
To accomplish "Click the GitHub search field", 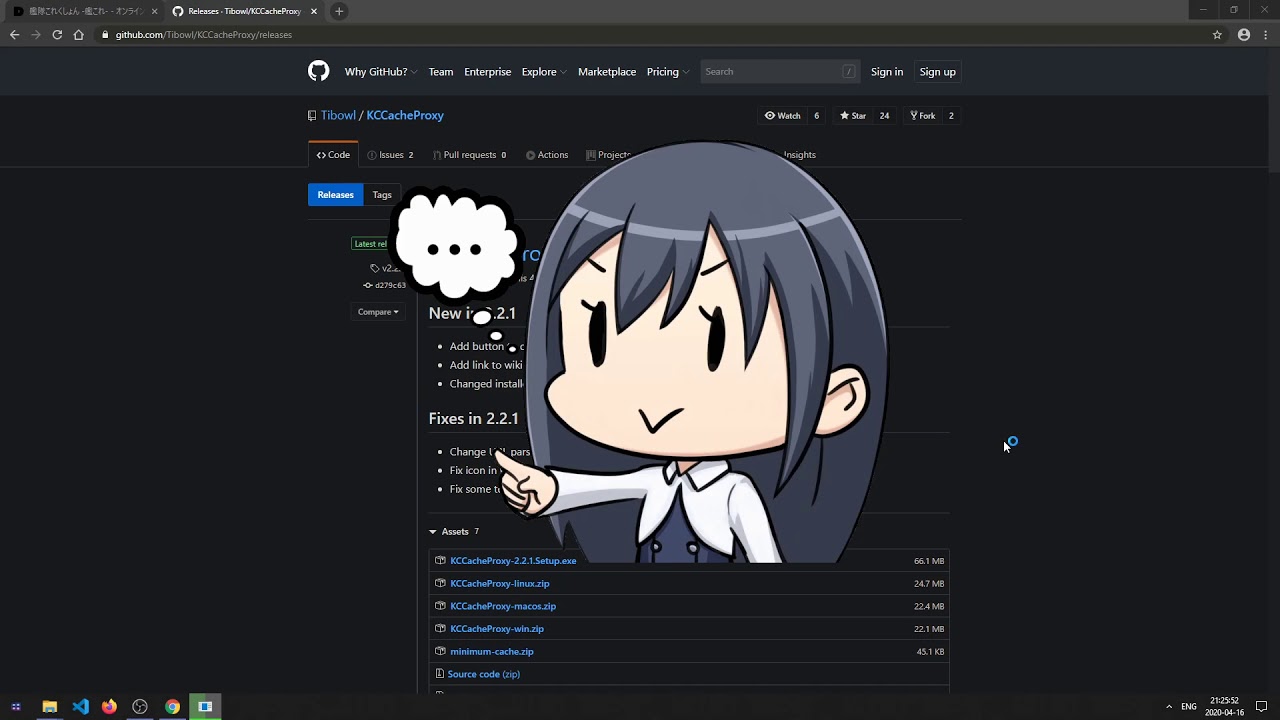I will pyautogui.click(x=779, y=72).
